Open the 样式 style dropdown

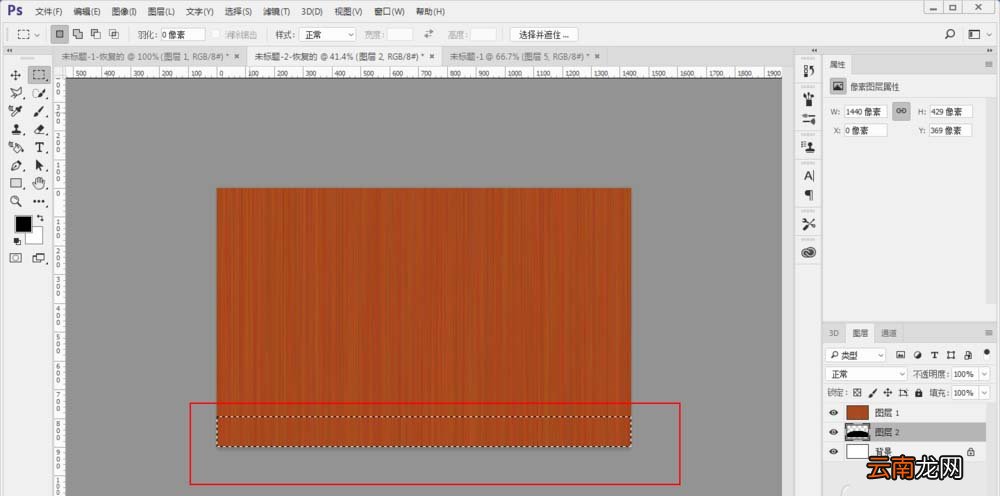327,34
